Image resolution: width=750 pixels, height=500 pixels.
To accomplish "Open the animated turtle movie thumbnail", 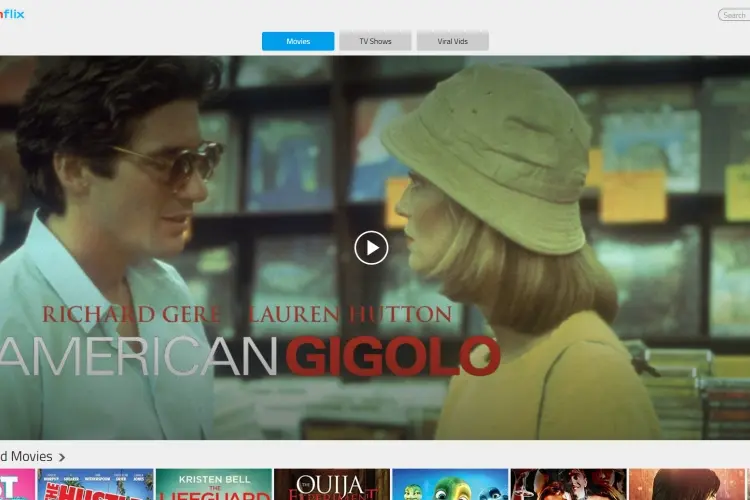I will 450,484.
